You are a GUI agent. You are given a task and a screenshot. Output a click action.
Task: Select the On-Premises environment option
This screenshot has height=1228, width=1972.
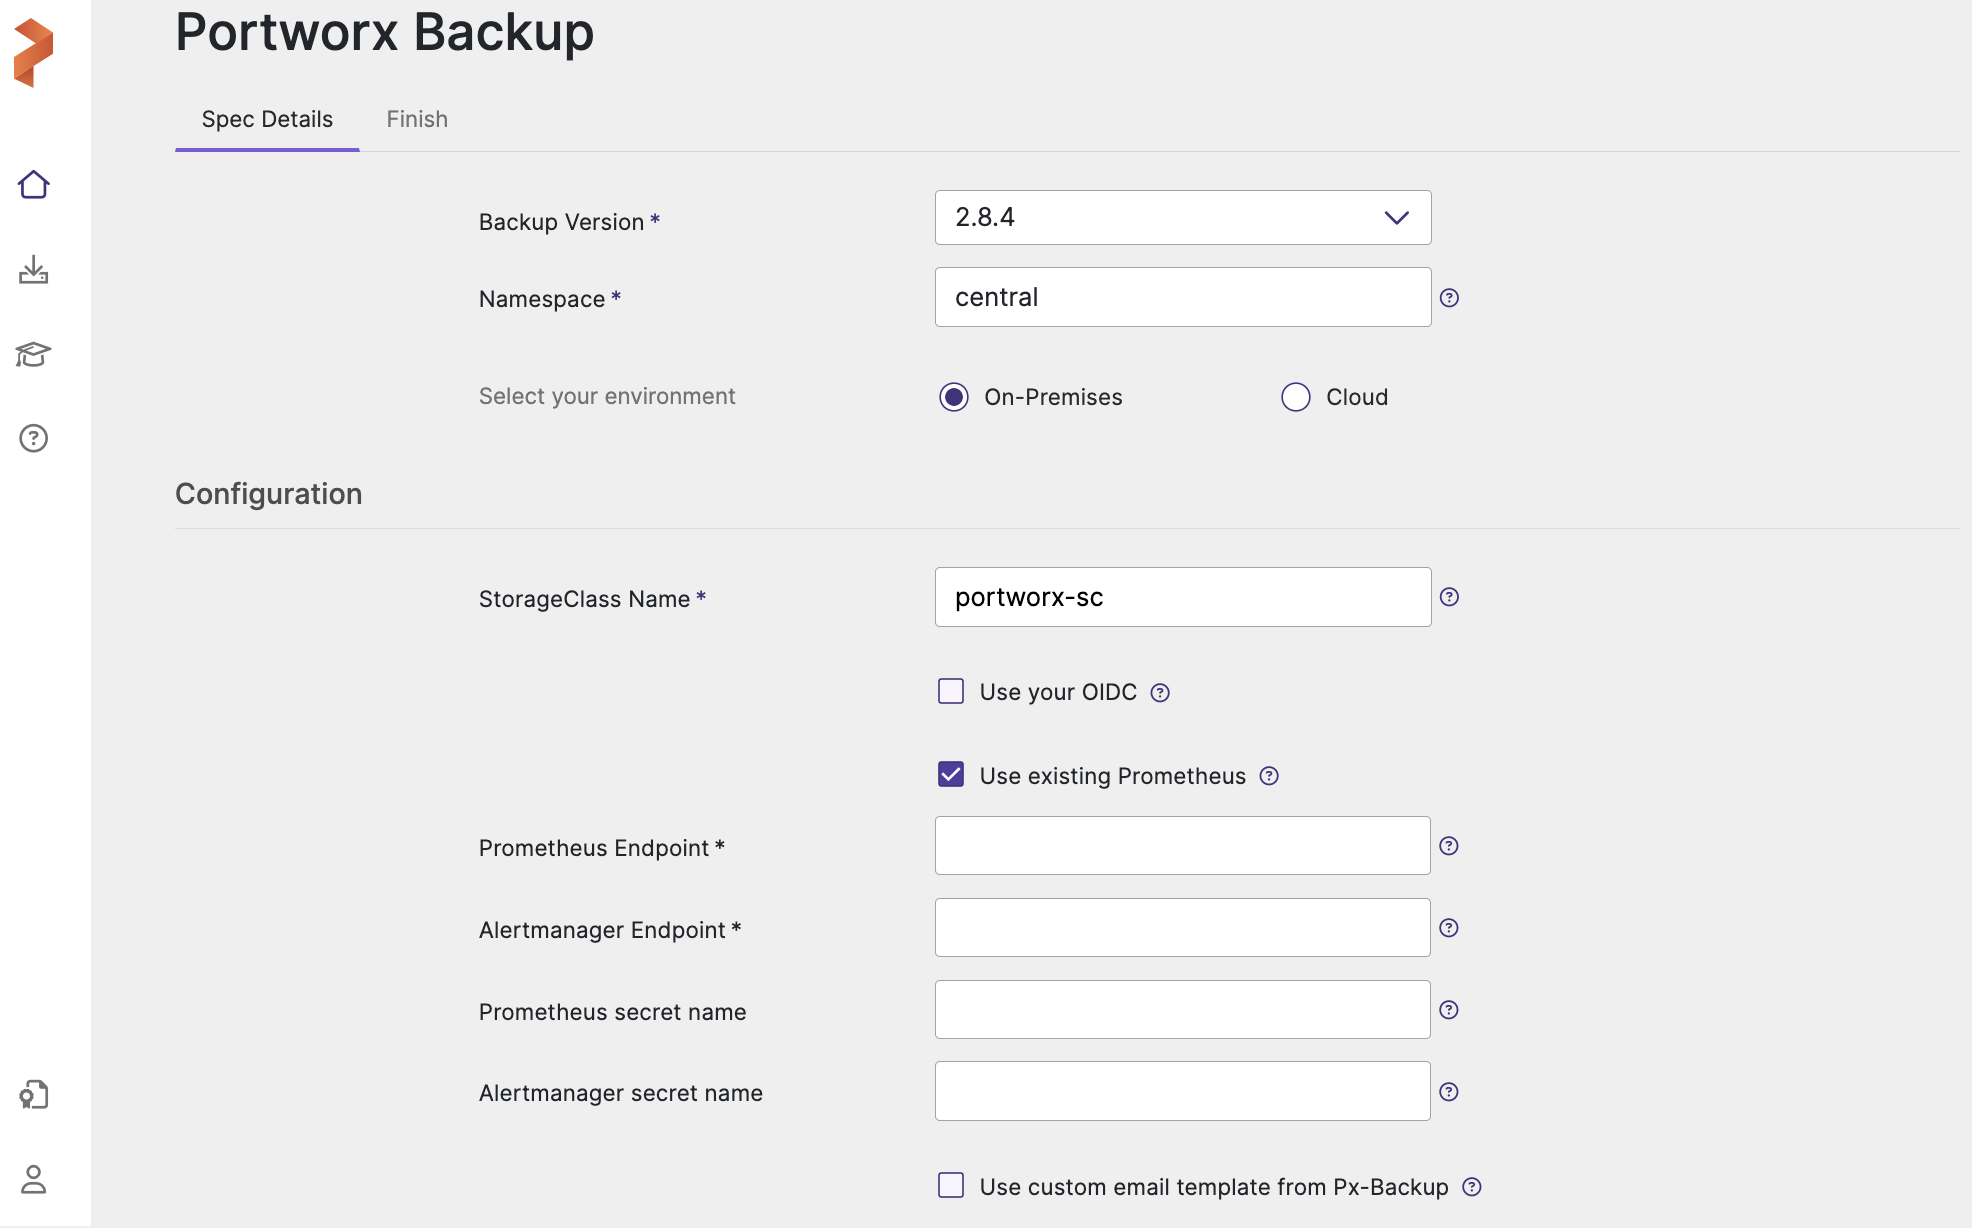(x=954, y=397)
